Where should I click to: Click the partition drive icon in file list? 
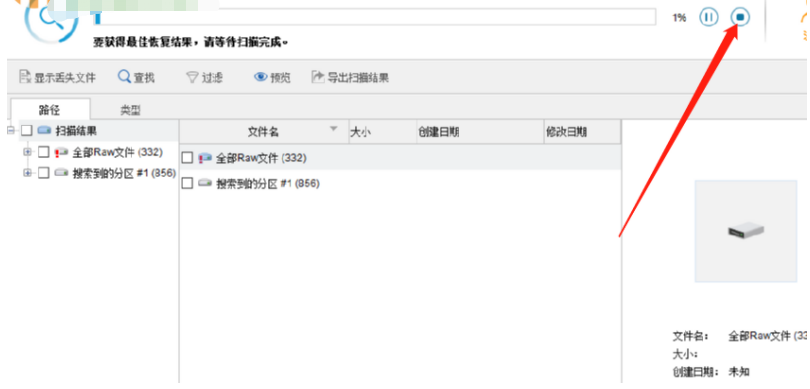click(205, 183)
